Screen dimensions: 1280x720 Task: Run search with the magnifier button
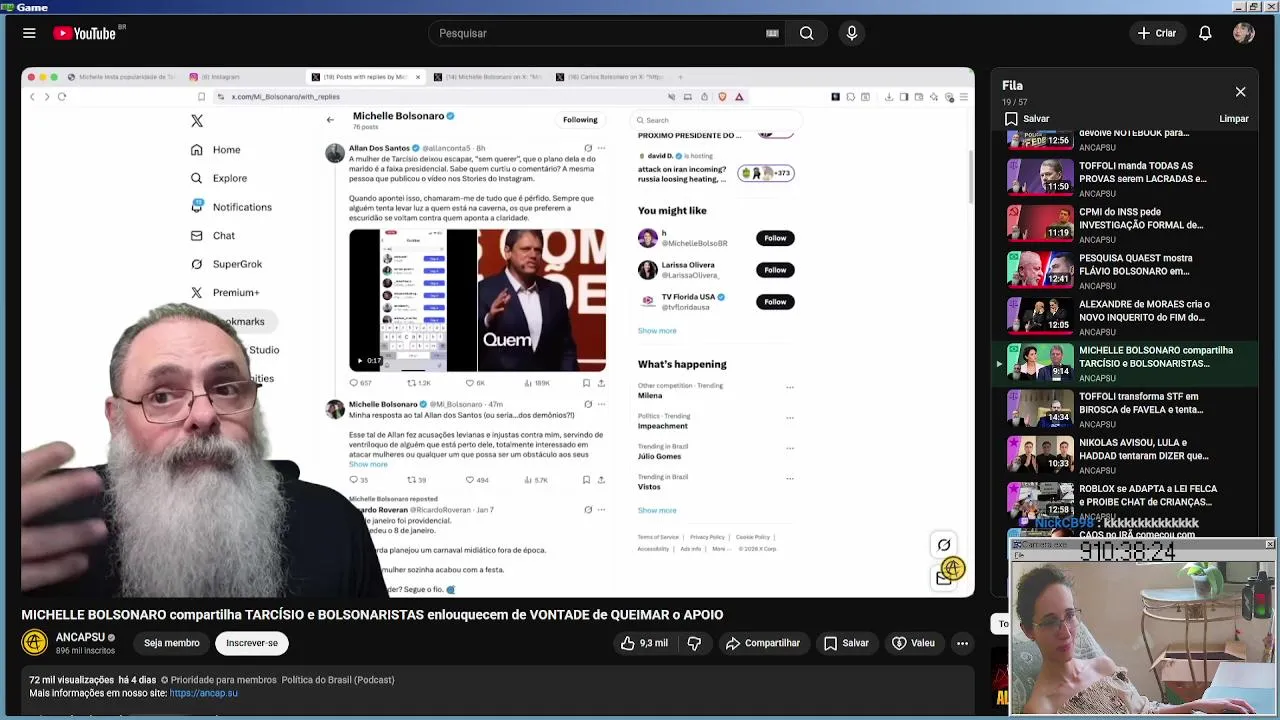point(806,33)
